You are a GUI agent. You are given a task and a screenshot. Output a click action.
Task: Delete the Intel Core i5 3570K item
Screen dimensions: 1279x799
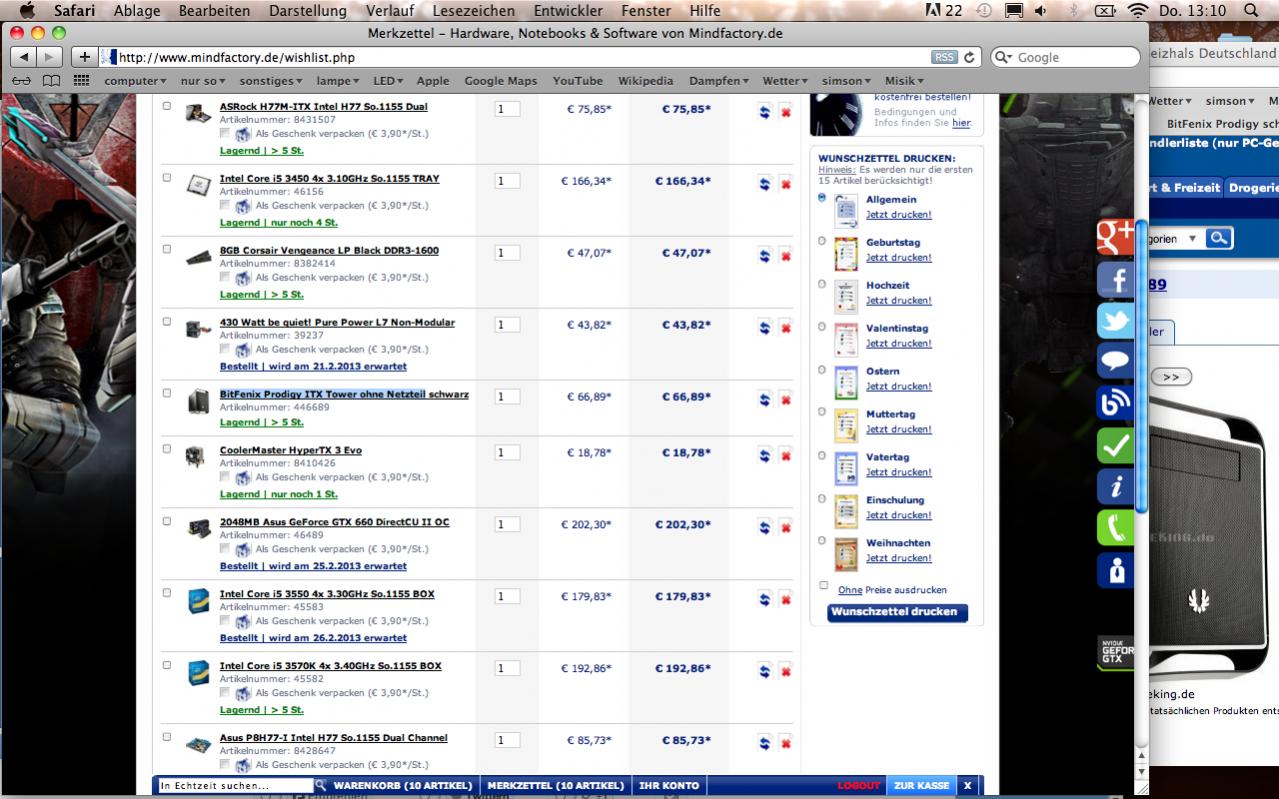click(785, 671)
